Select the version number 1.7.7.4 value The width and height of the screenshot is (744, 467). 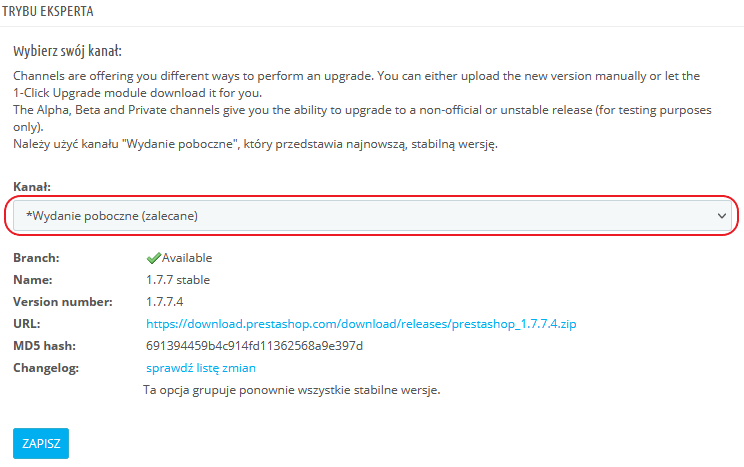tap(165, 302)
